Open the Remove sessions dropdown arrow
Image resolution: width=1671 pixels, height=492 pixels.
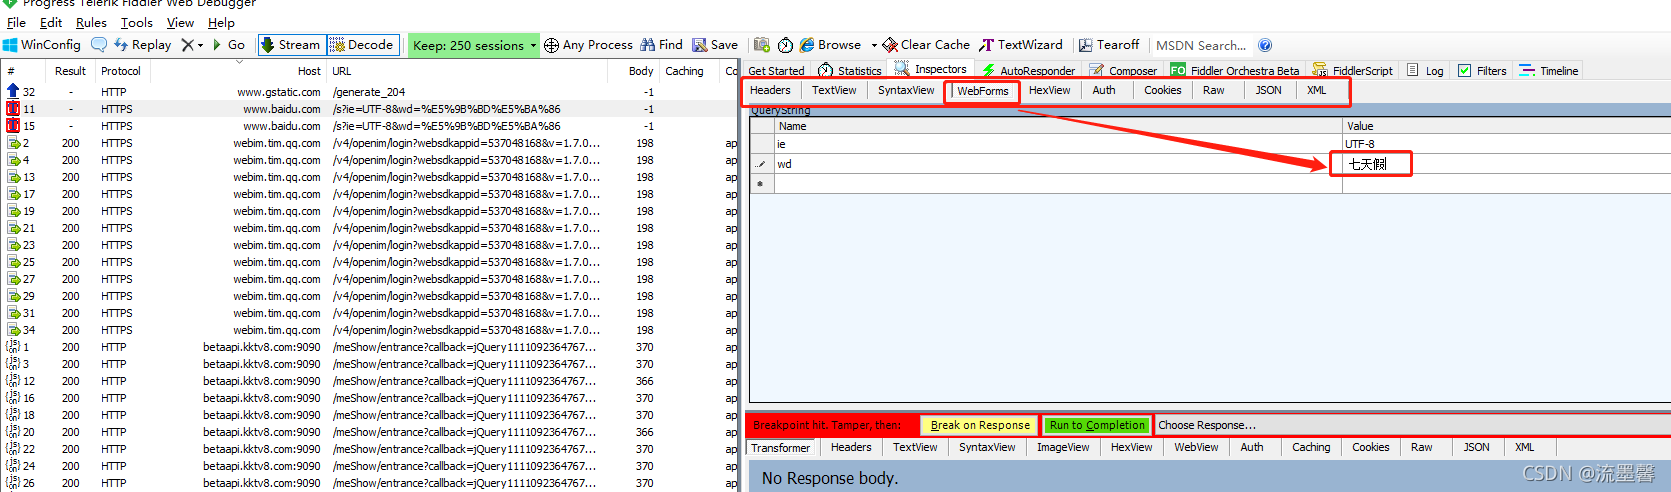click(x=200, y=45)
